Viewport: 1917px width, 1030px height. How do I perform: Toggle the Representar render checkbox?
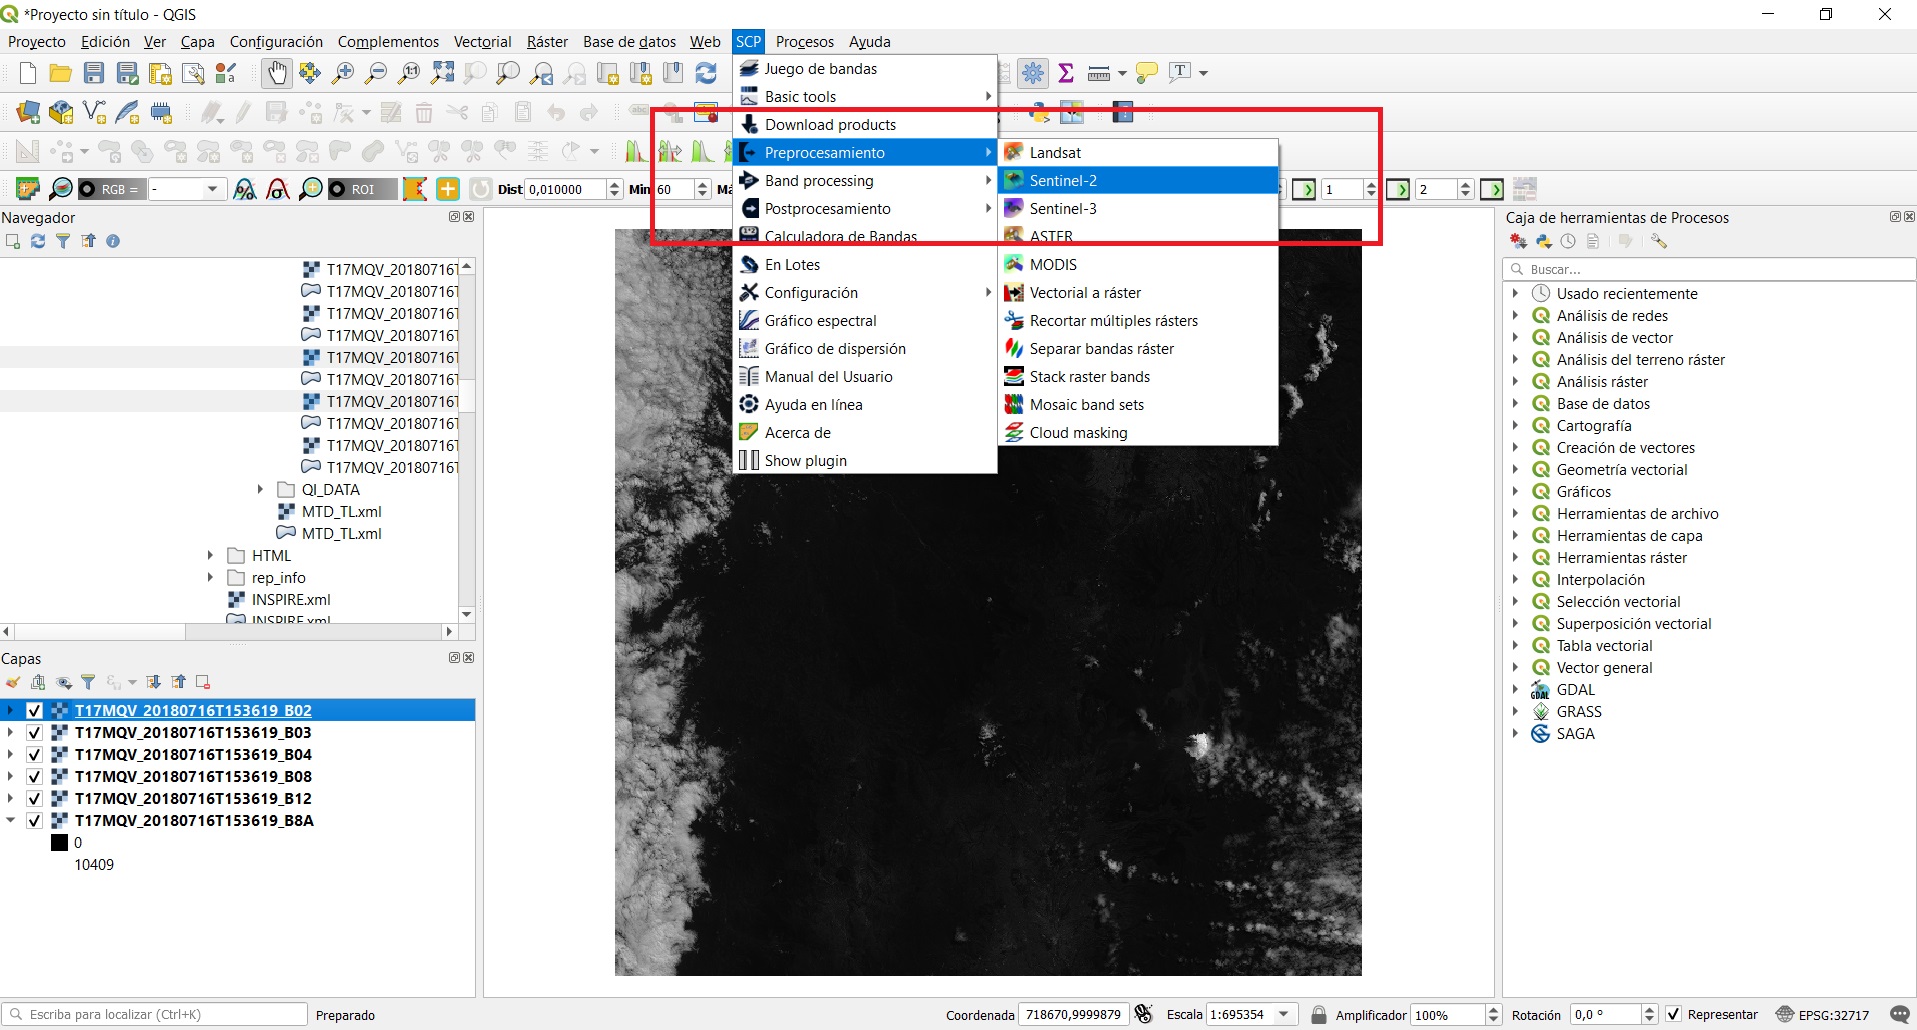coord(1673,1014)
